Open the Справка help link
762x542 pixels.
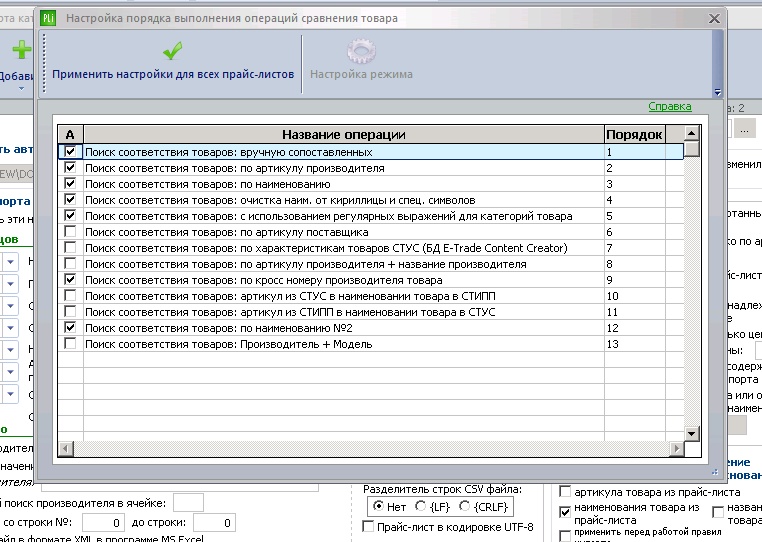click(x=670, y=106)
